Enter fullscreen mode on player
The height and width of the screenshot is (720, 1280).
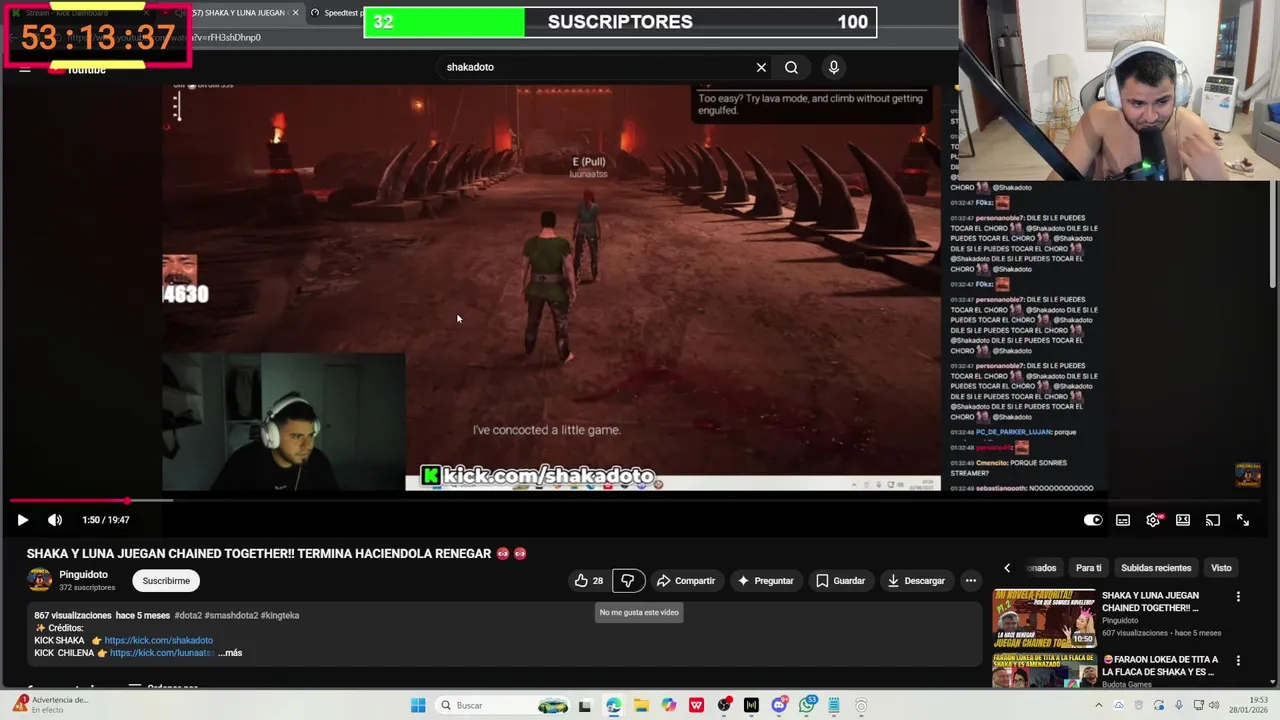coord(1243,520)
